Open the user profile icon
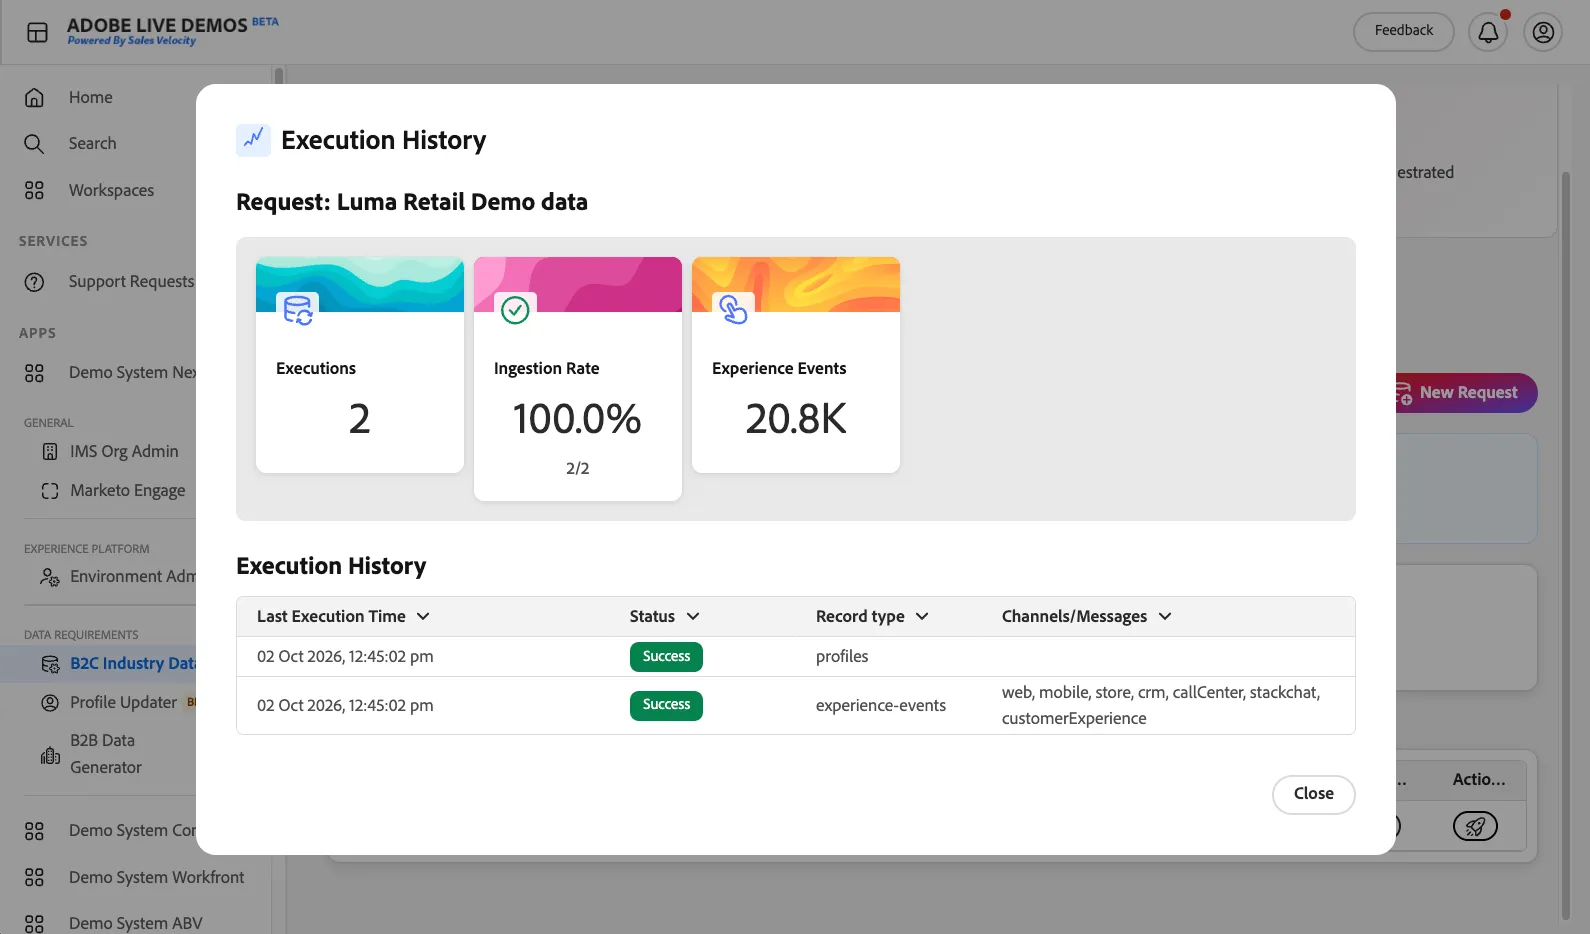Screen dimensions: 1590x934 pos(1543,32)
